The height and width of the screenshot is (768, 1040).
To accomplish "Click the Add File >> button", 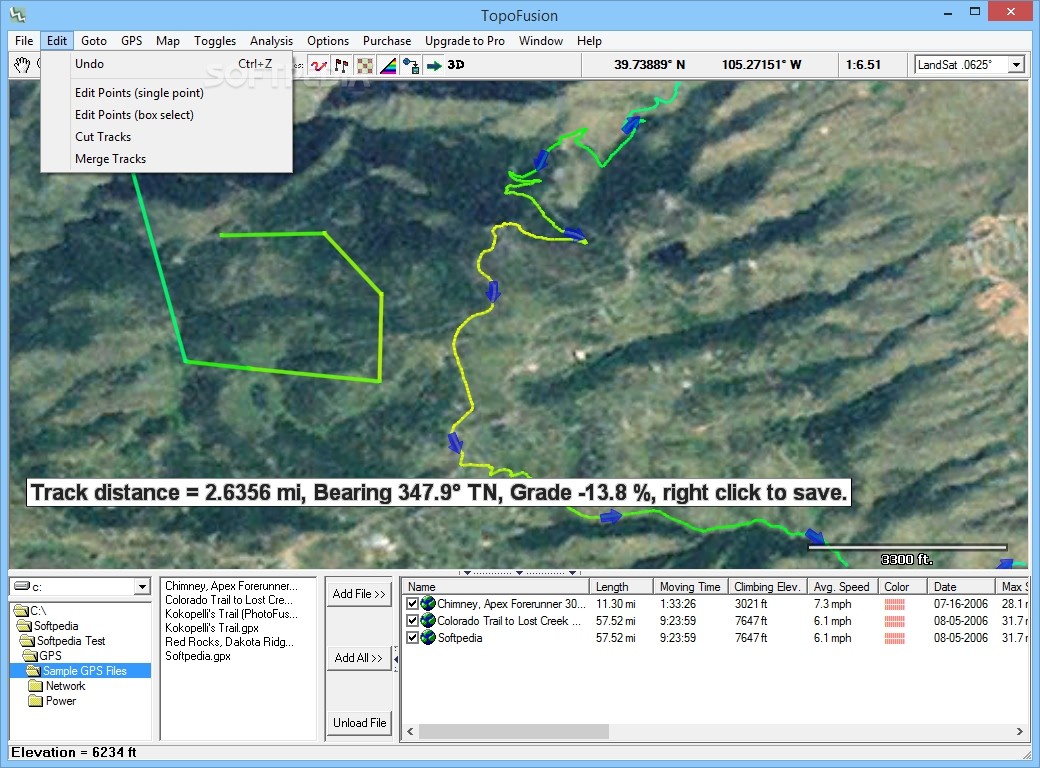I will tap(359, 594).
